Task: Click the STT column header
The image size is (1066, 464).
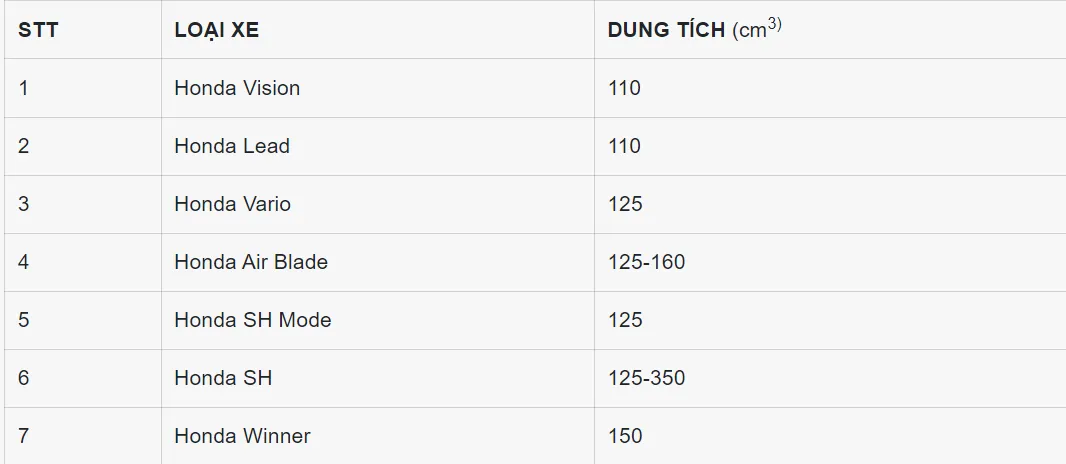Action: coord(38,30)
